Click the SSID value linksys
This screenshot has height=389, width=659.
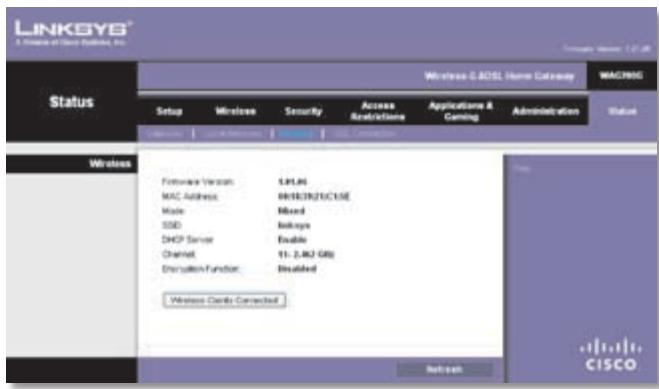tap(294, 226)
